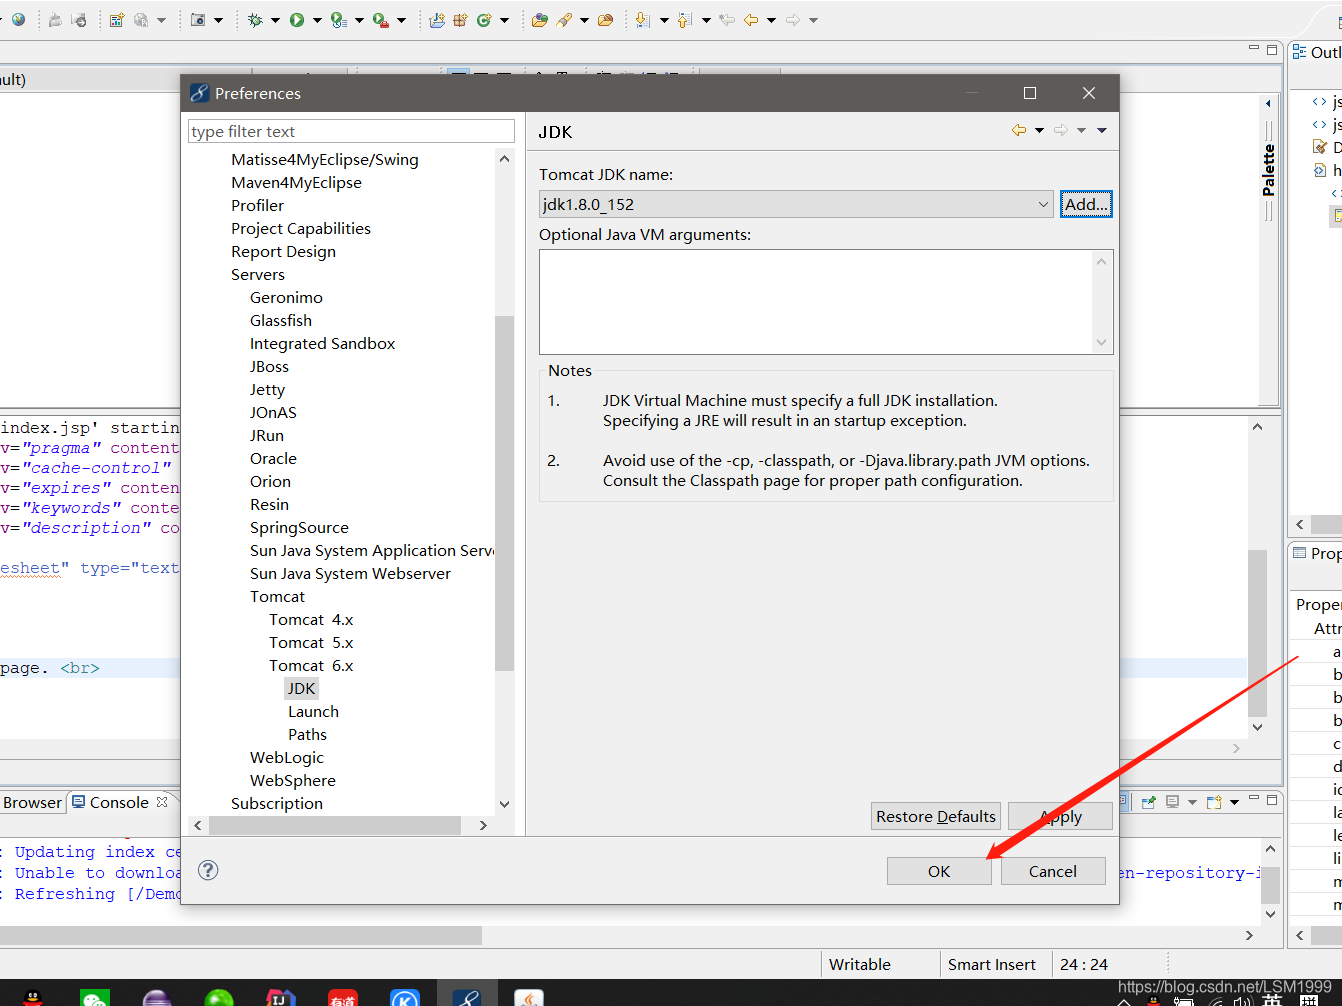Click the Pin Console icon
Screen dimensions: 1342x1006
pos(1149,802)
